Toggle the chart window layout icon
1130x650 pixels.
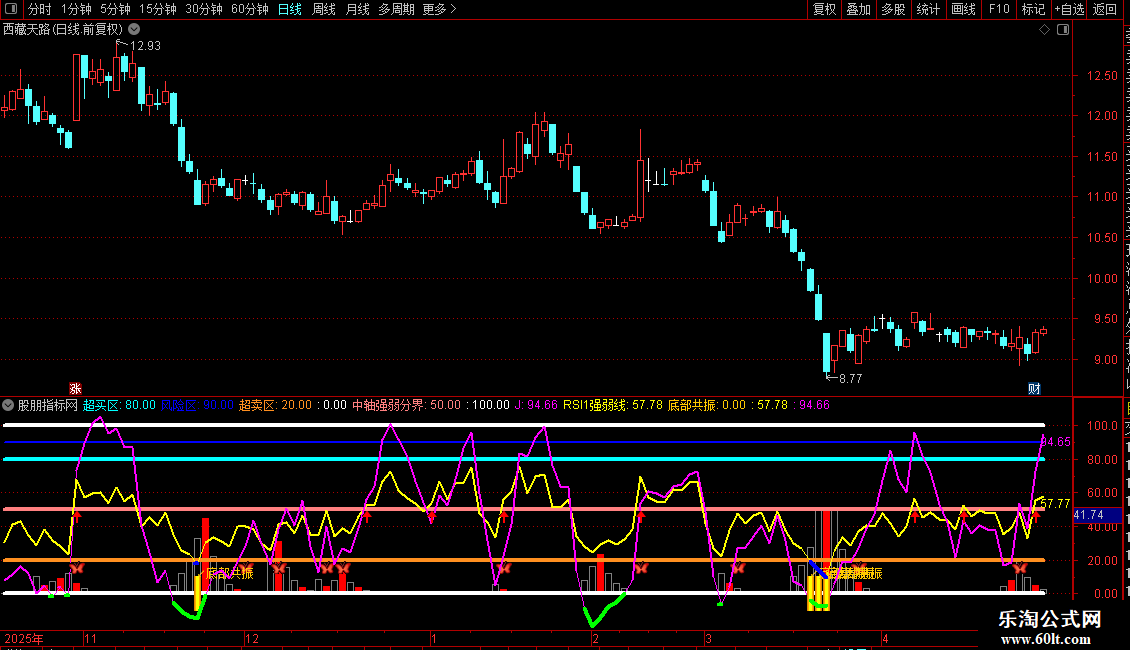coord(1063,30)
